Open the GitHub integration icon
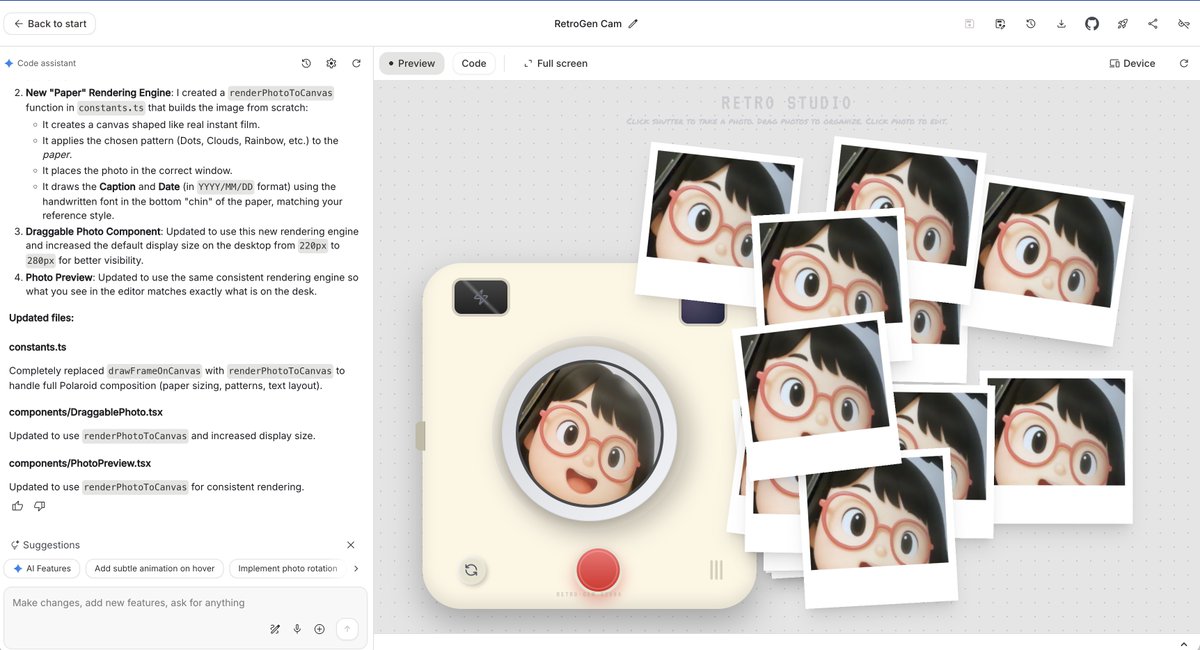 (1092, 22)
